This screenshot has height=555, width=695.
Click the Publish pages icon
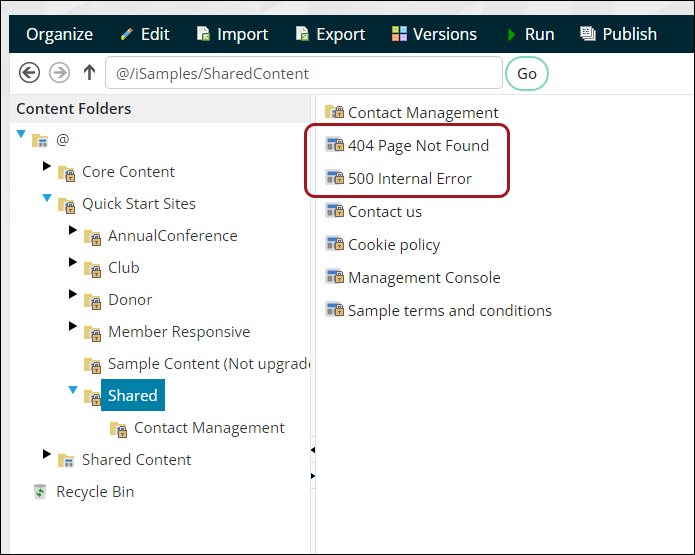point(588,34)
